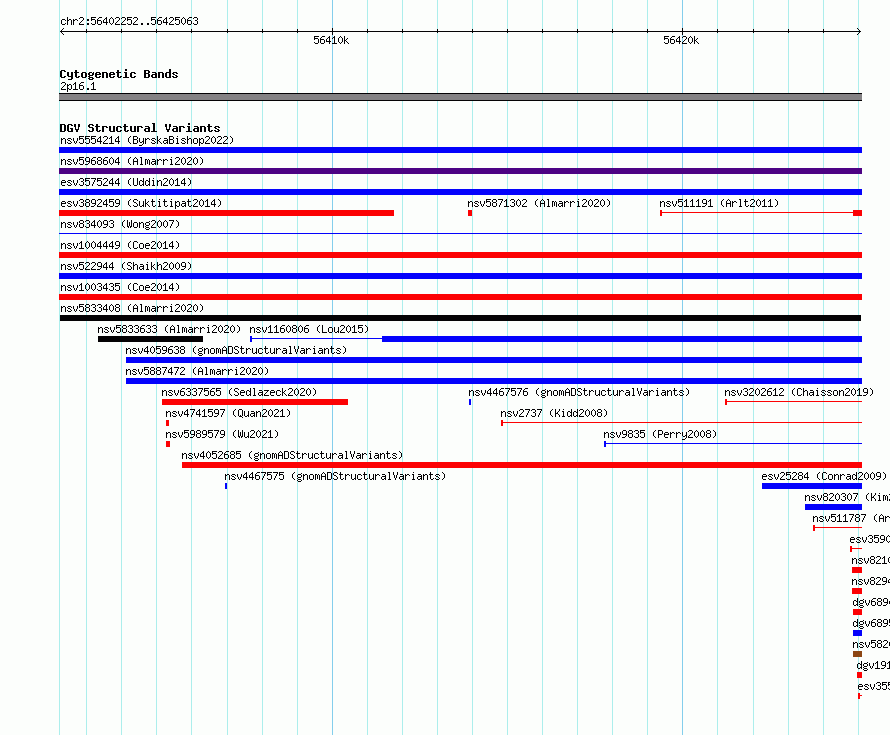Select the nsv4052685 (gnomADStructuralVariants) label

292,455
